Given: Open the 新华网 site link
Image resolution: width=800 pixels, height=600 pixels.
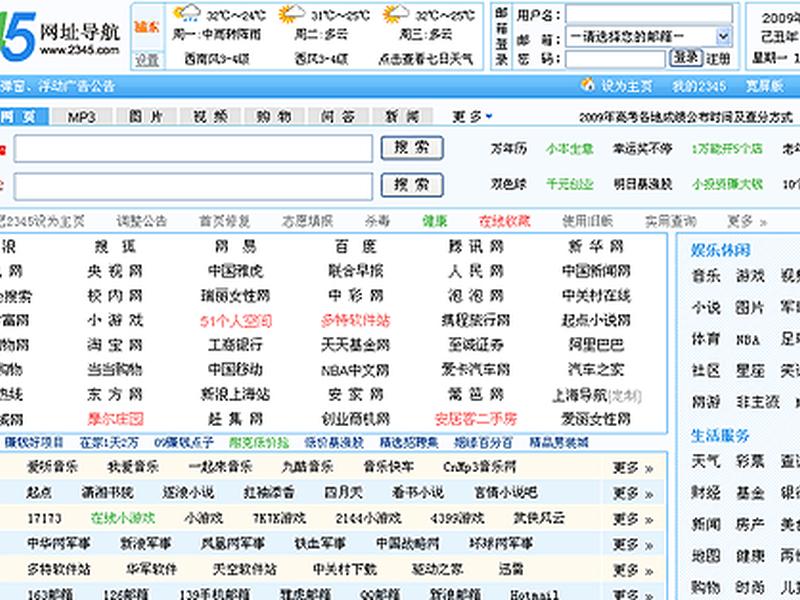Looking at the screenshot, I should click(596, 247).
